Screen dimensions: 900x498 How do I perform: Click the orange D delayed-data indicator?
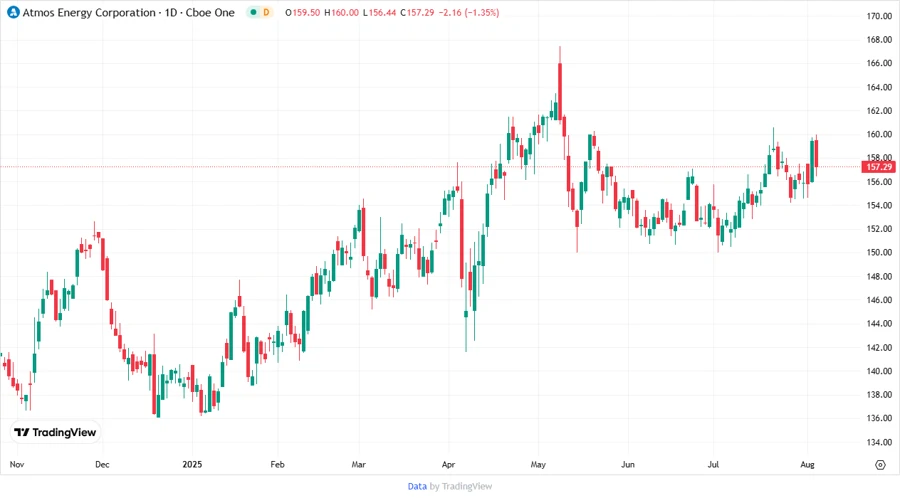266,12
